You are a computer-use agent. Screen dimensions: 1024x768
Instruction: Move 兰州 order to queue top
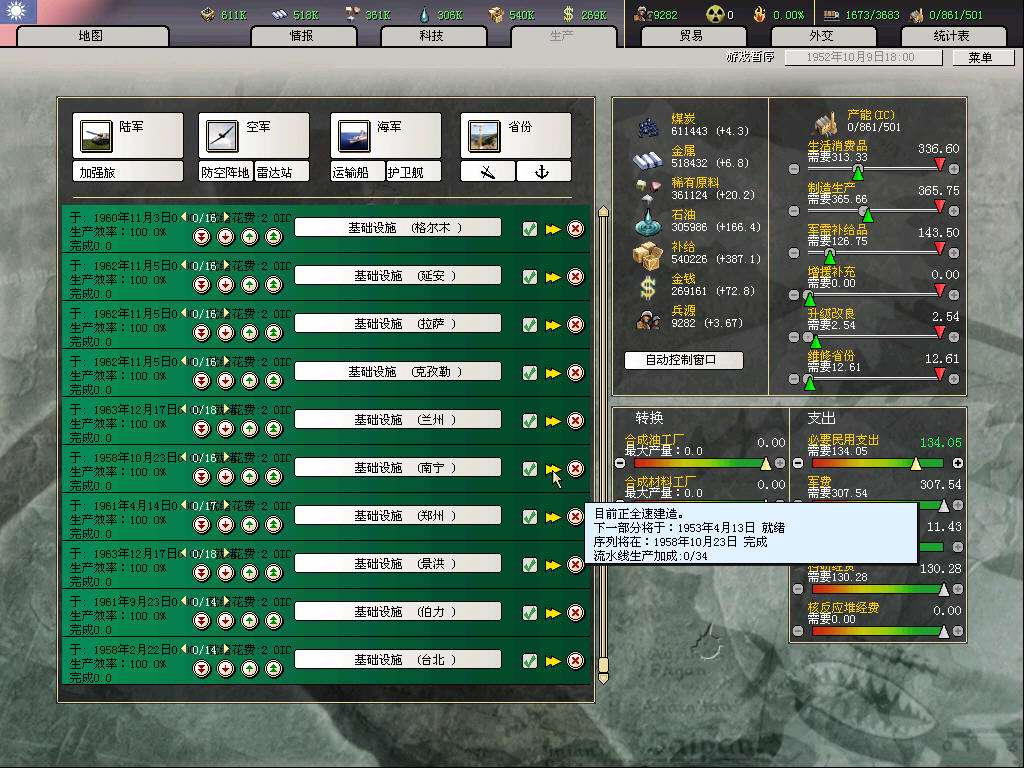point(274,428)
